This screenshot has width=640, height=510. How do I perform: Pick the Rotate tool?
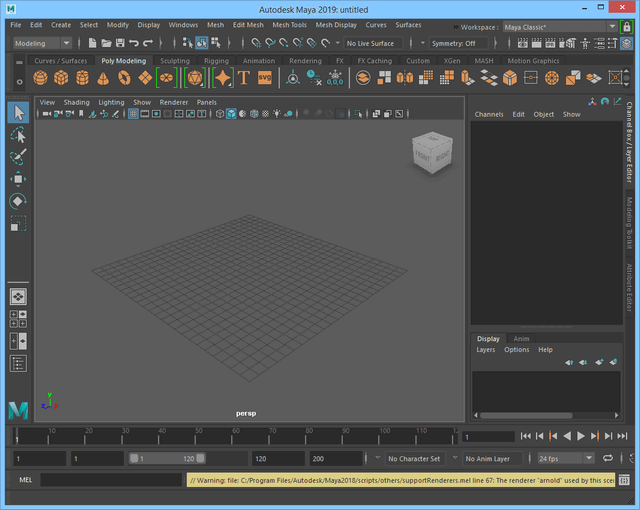tap(18, 201)
